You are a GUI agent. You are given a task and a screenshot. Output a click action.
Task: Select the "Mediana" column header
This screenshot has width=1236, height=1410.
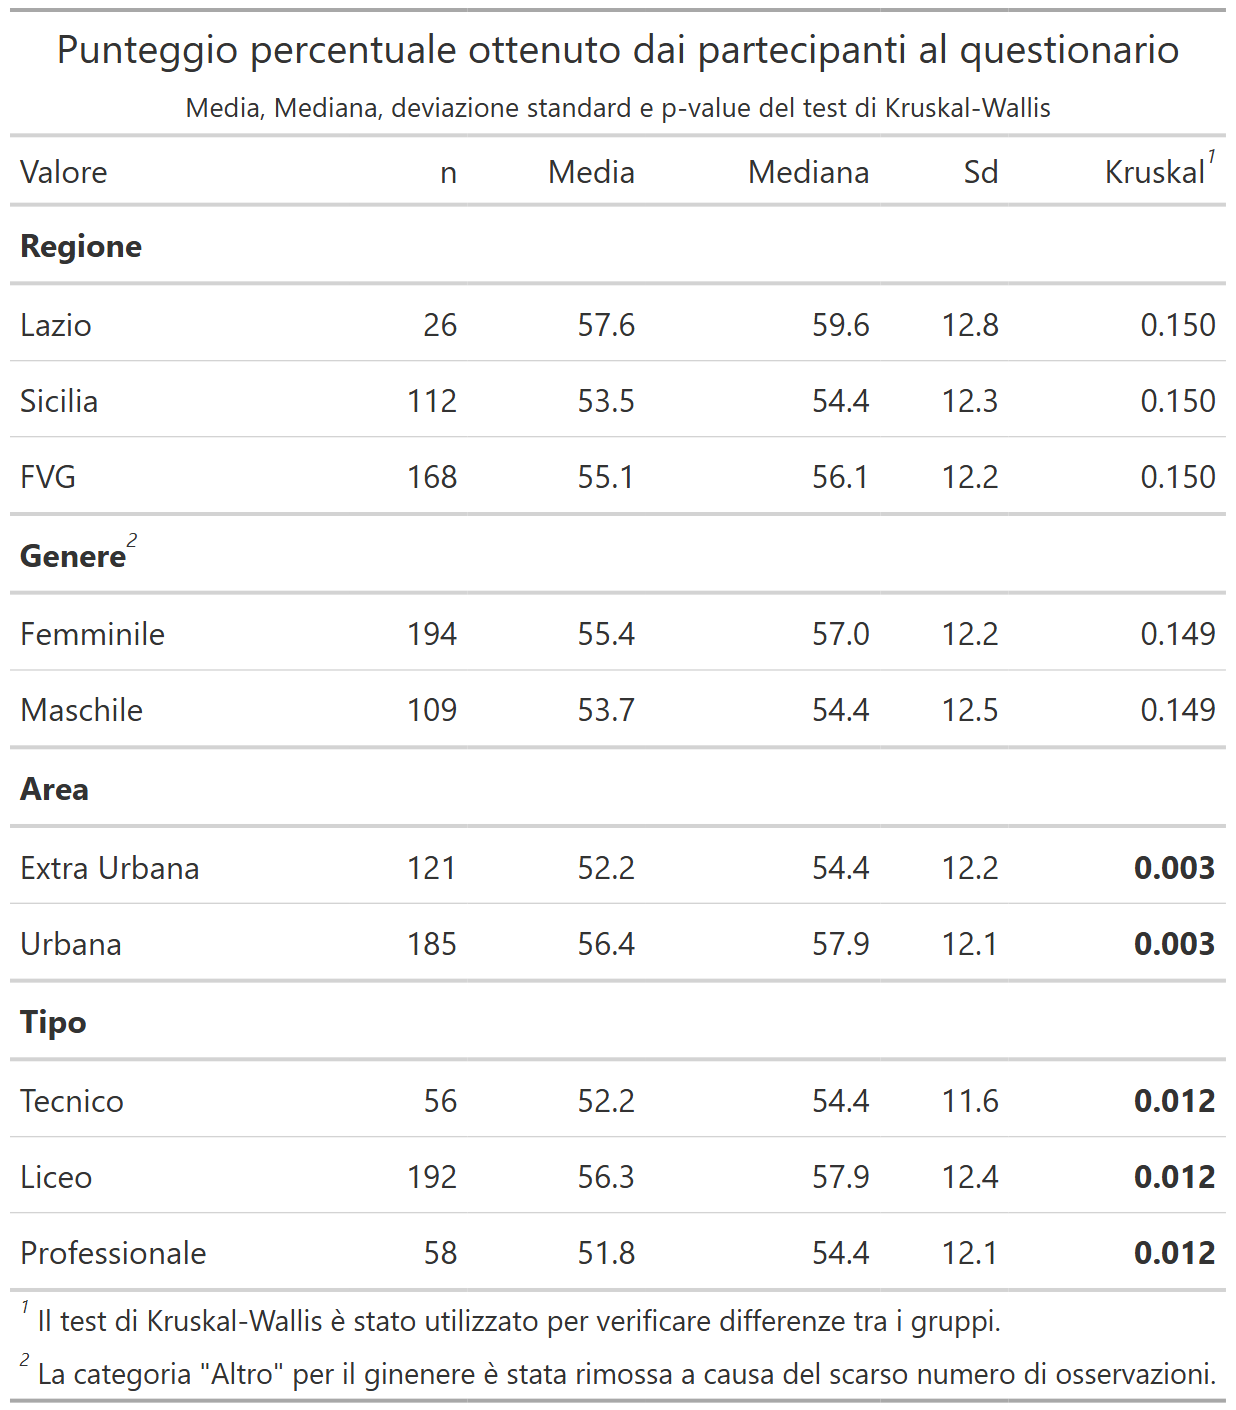[x=808, y=172]
